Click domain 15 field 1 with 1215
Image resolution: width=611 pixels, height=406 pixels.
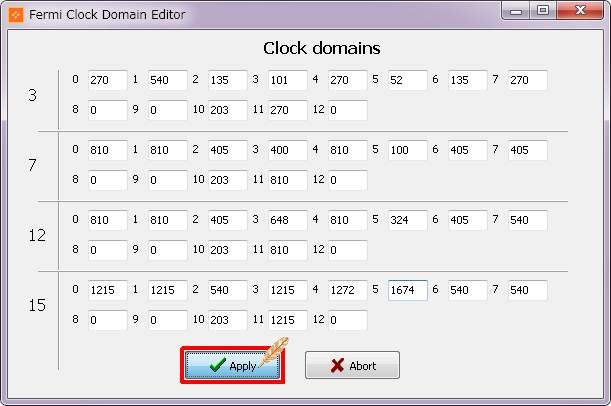168,290
